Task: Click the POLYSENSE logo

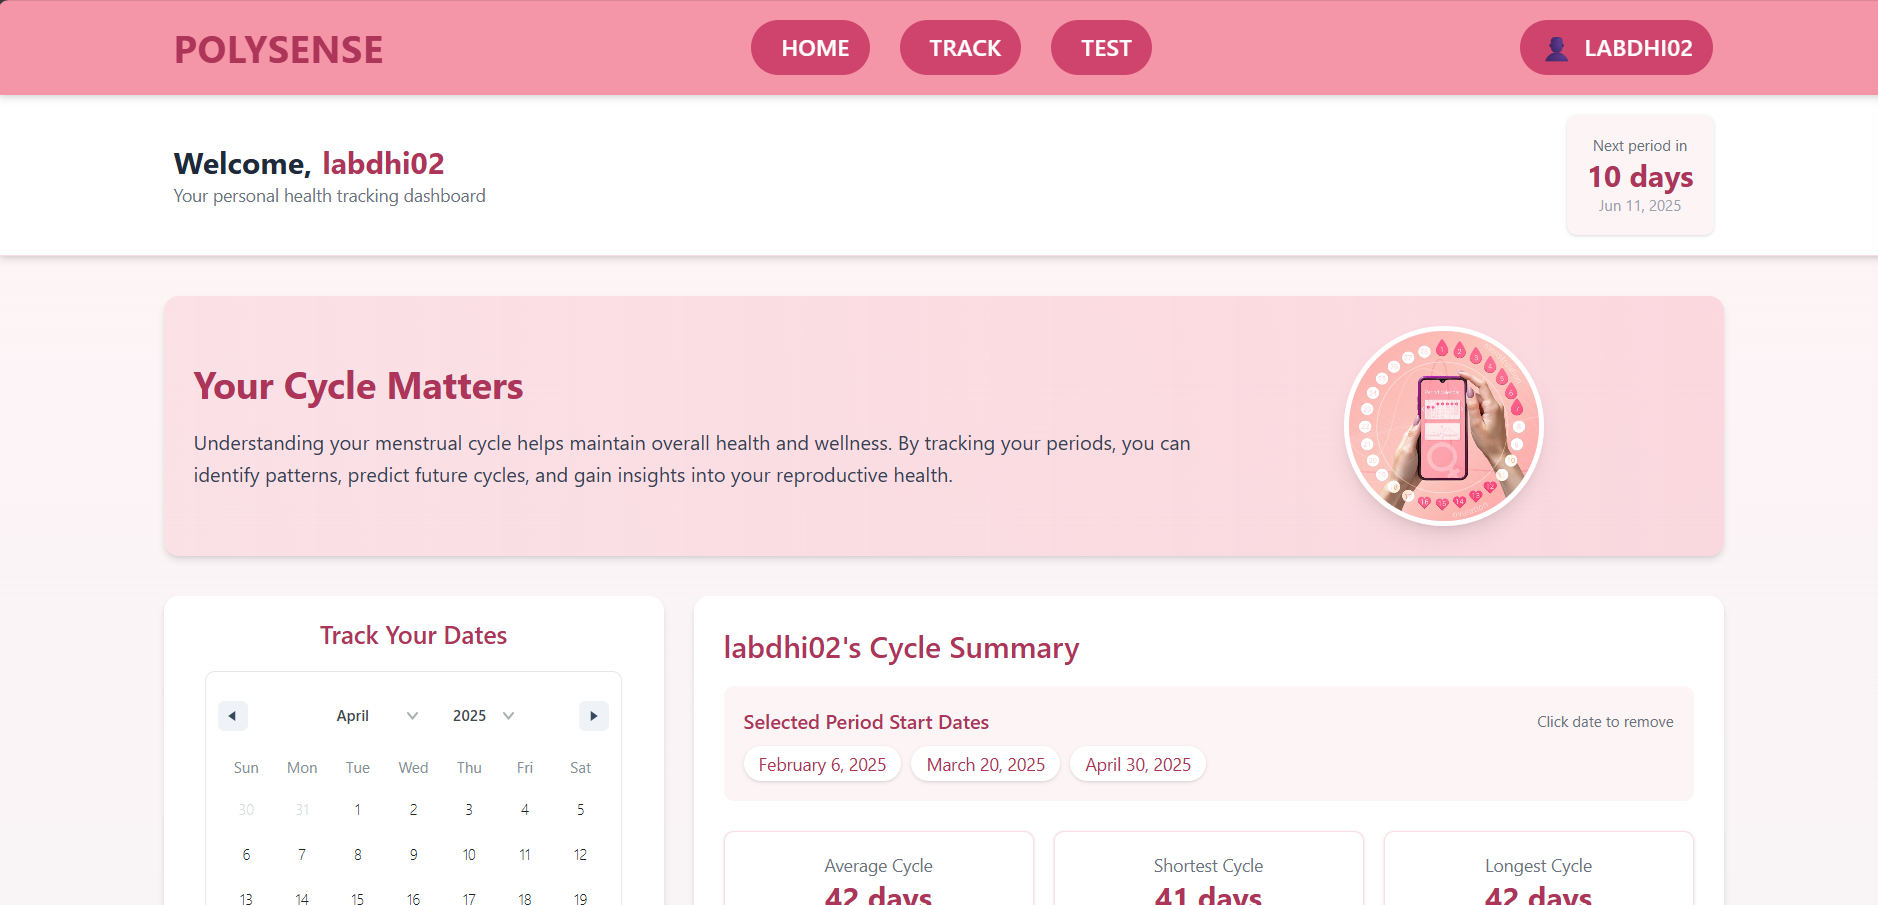Action: pyautogui.click(x=279, y=50)
